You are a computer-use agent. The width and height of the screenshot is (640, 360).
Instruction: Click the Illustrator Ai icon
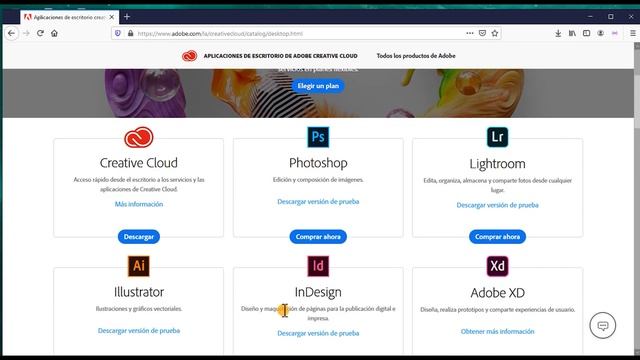pyautogui.click(x=139, y=266)
